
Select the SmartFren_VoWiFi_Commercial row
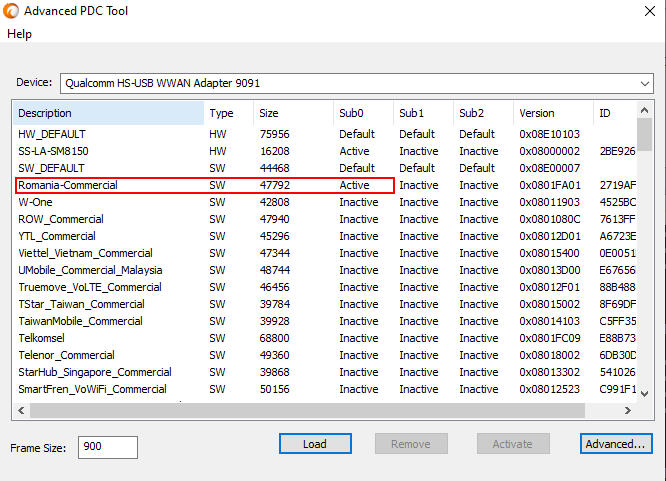325,389
